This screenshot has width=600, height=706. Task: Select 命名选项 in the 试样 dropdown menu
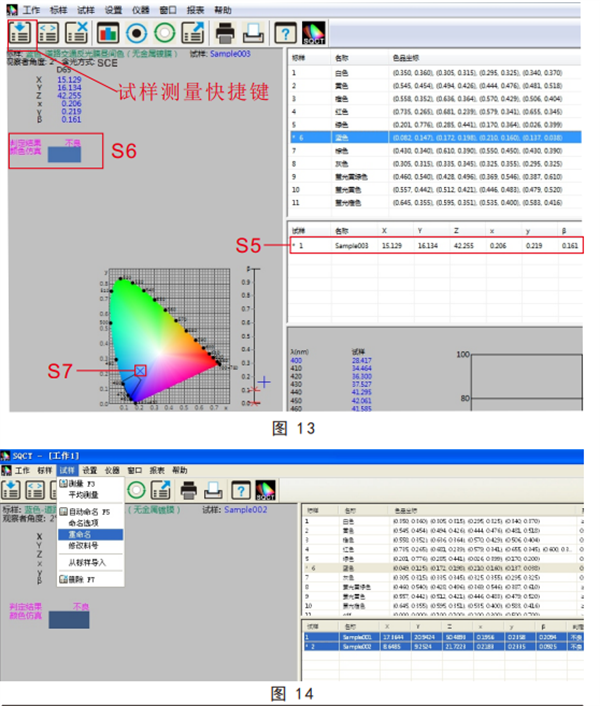(83, 522)
